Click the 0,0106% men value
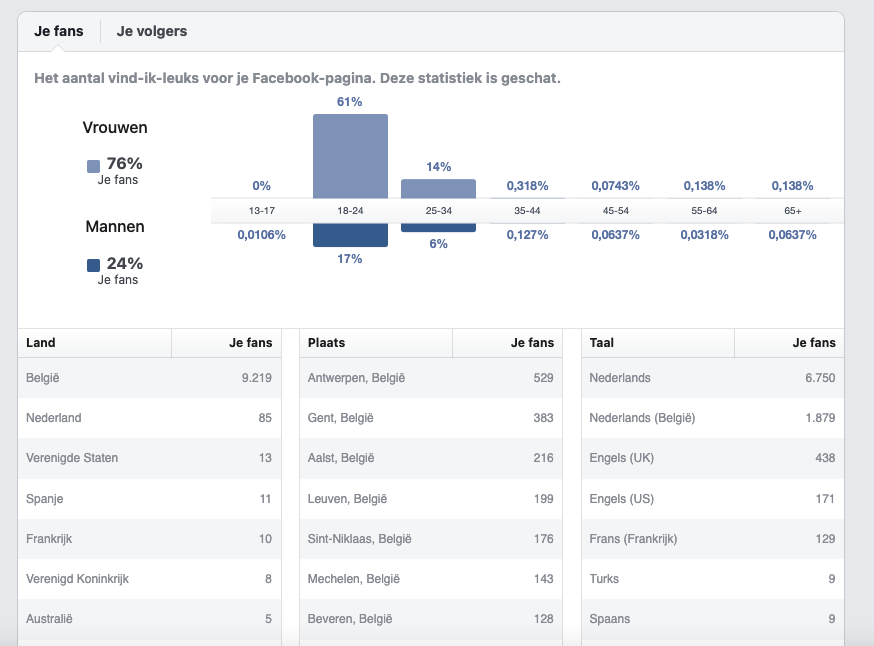 [x=261, y=235]
